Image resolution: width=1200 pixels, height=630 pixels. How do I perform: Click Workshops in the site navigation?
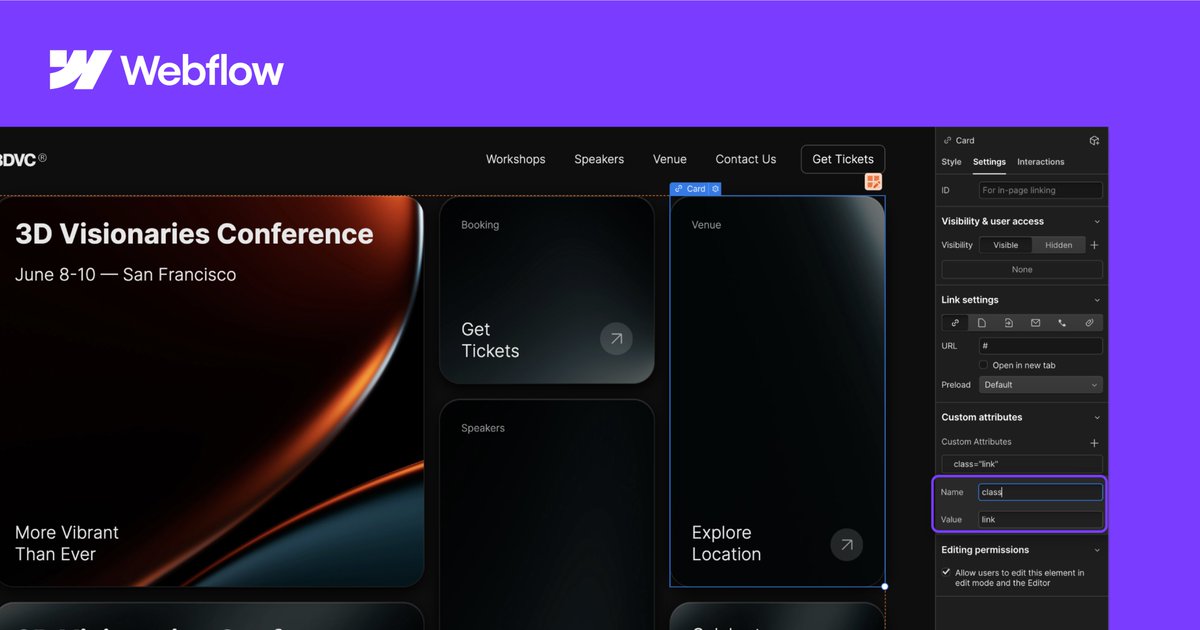[x=515, y=159]
